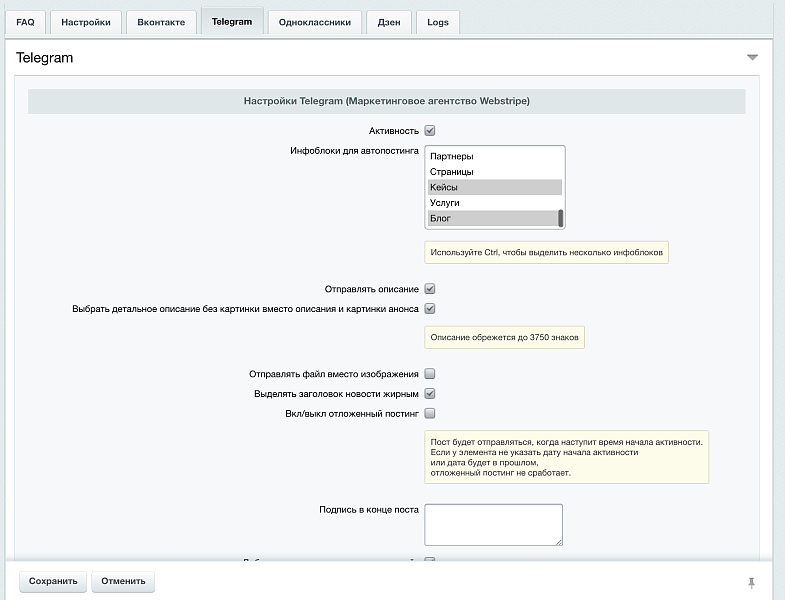The image size is (785, 600).
Task: Switch to the Настройки tab
Action: pos(86,22)
